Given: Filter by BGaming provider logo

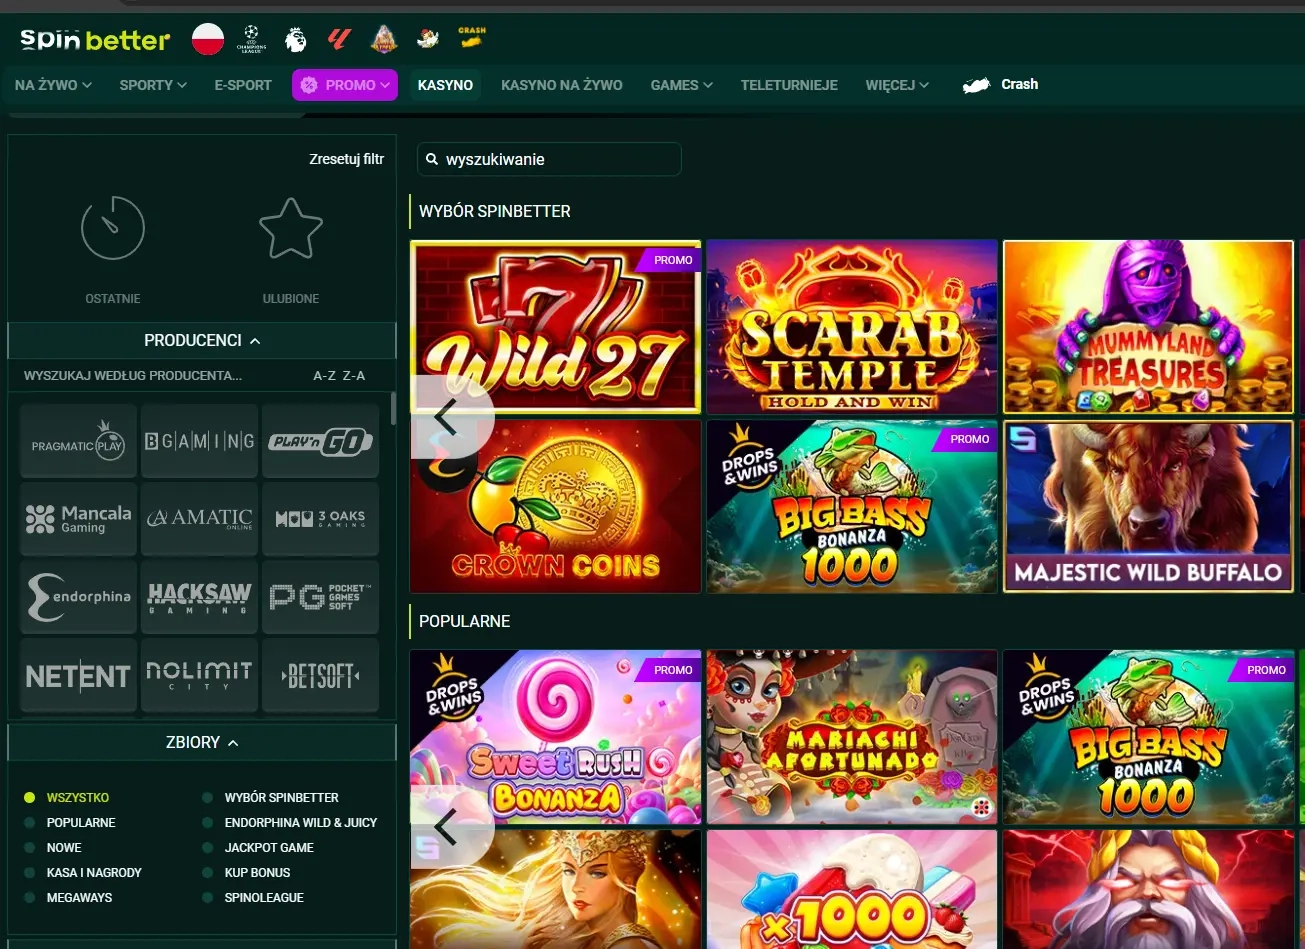Looking at the screenshot, I should tap(199, 441).
